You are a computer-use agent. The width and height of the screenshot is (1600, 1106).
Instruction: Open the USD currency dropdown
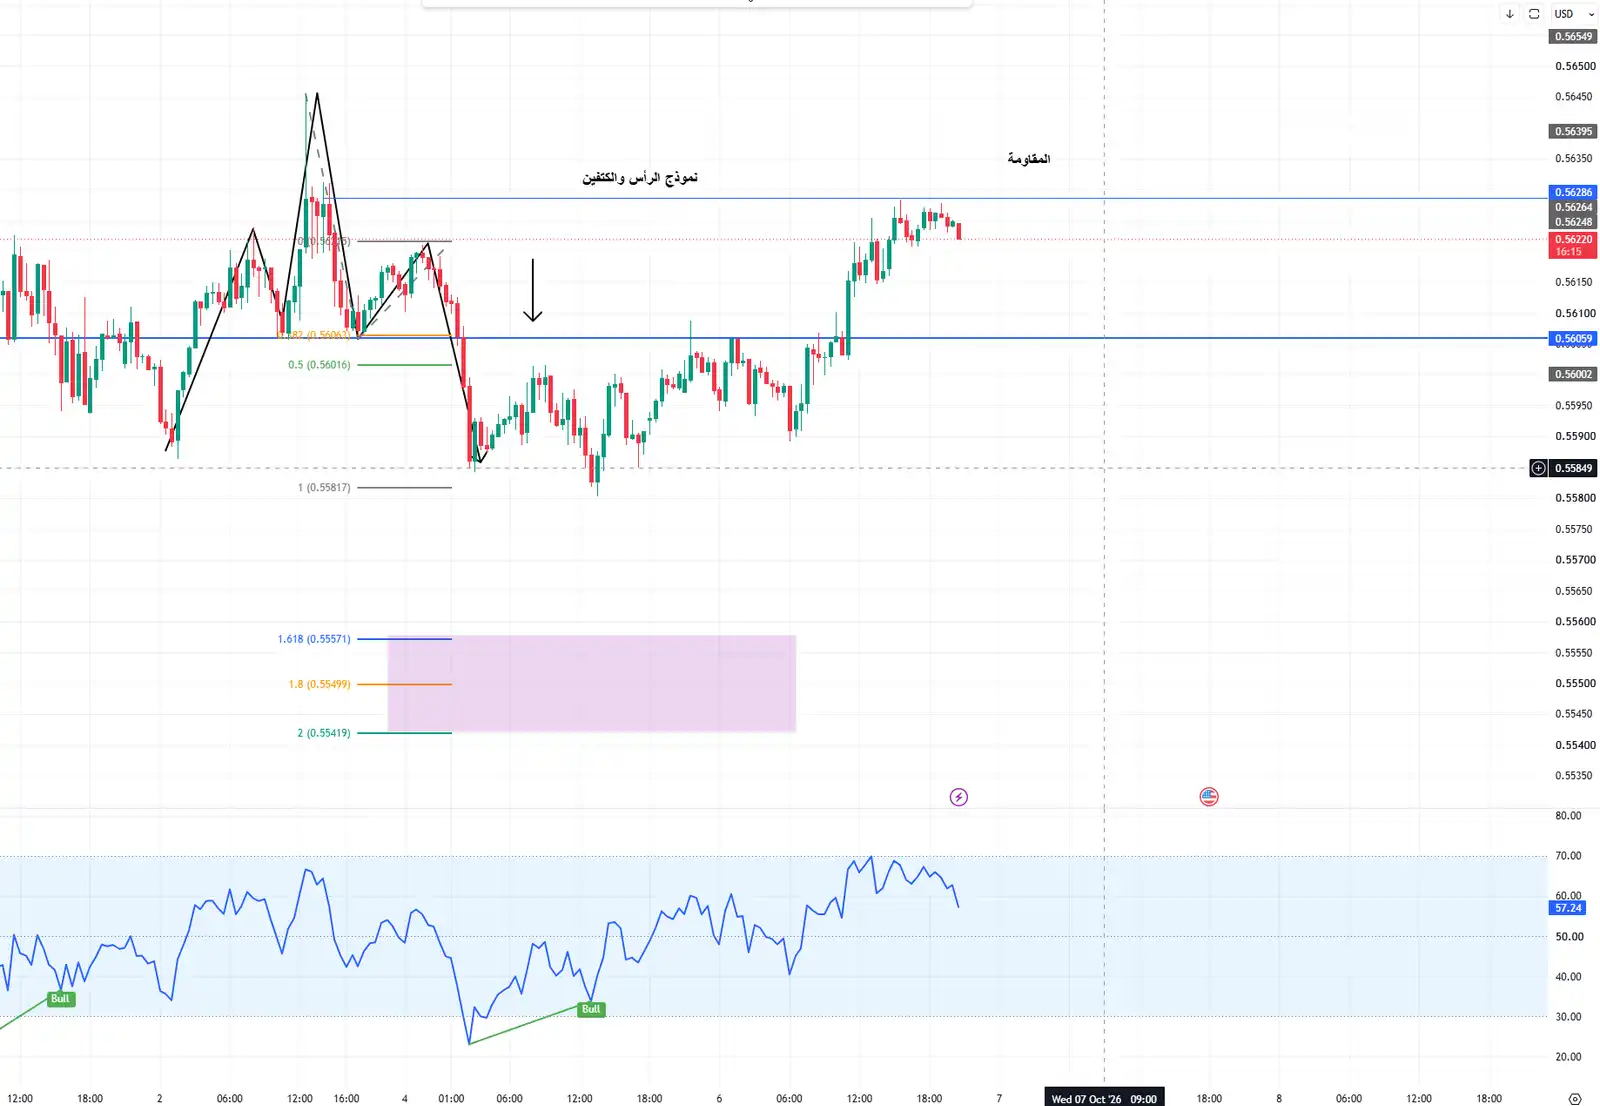[1574, 14]
